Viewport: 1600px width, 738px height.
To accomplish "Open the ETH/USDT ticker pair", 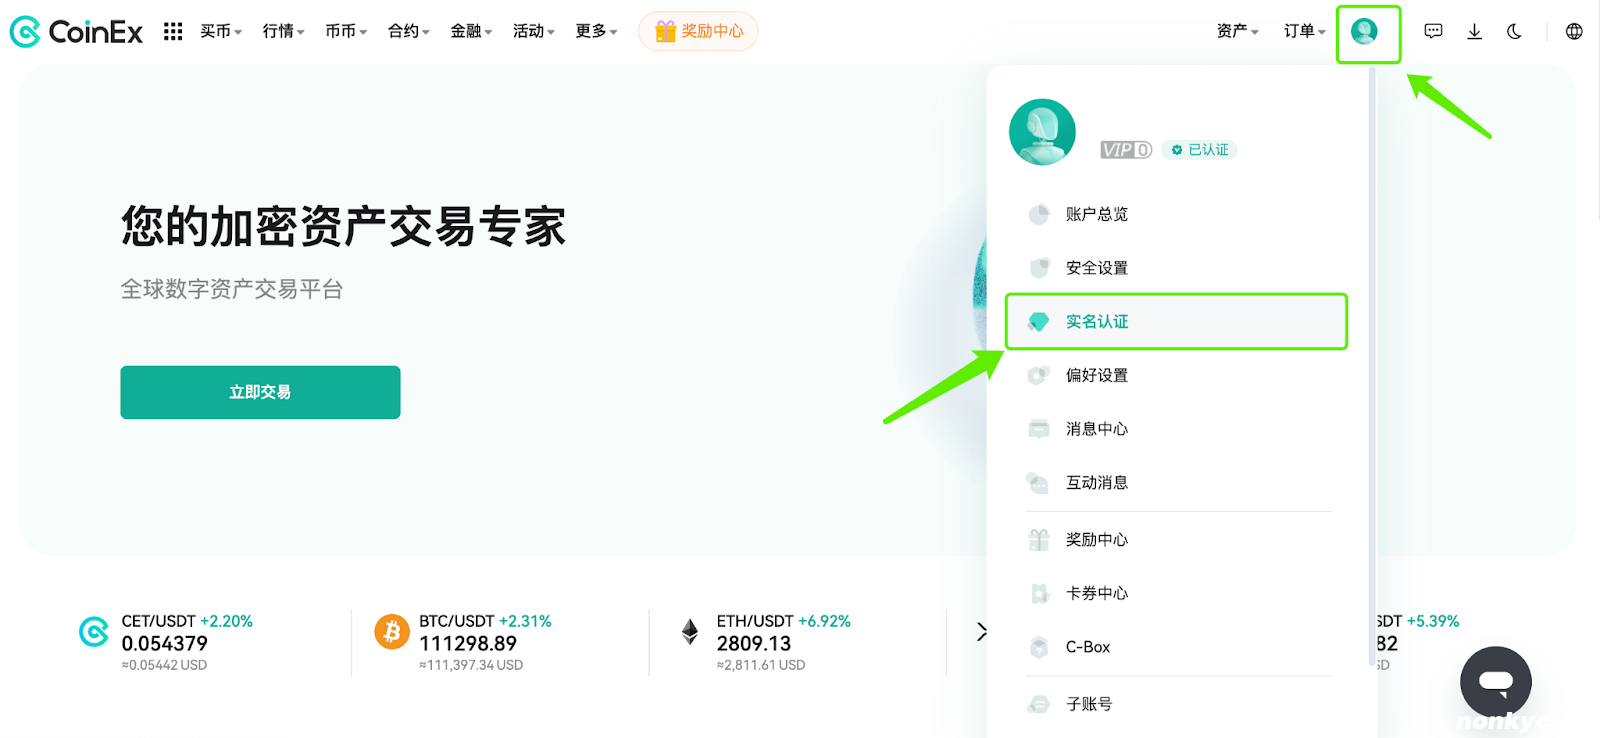I will [755, 622].
